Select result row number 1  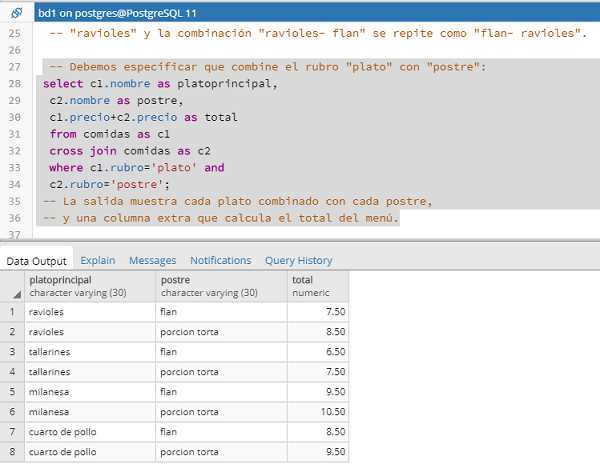[x=12, y=312]
